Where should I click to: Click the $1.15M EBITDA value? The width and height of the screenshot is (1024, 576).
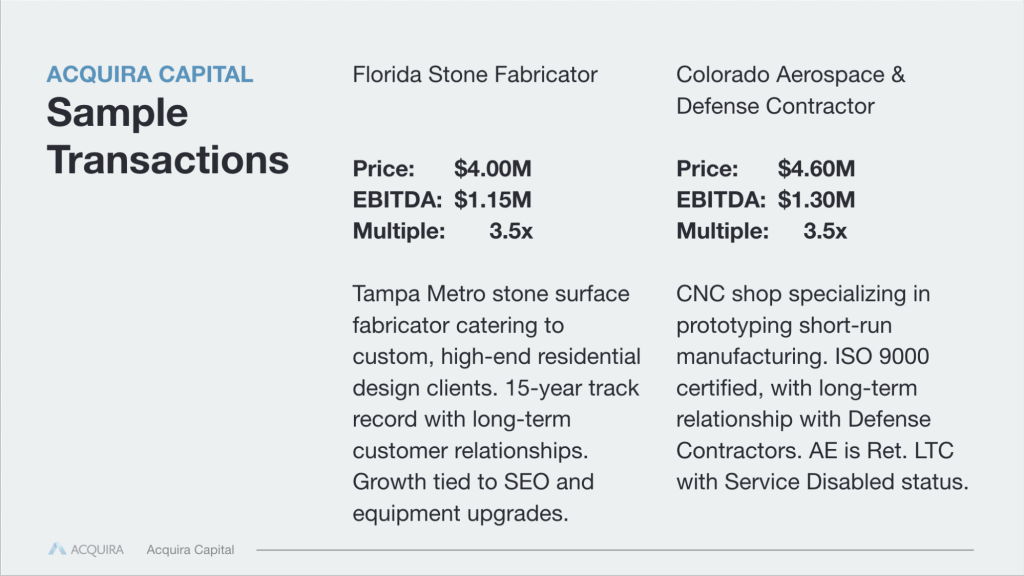click(x=492, y=200)
